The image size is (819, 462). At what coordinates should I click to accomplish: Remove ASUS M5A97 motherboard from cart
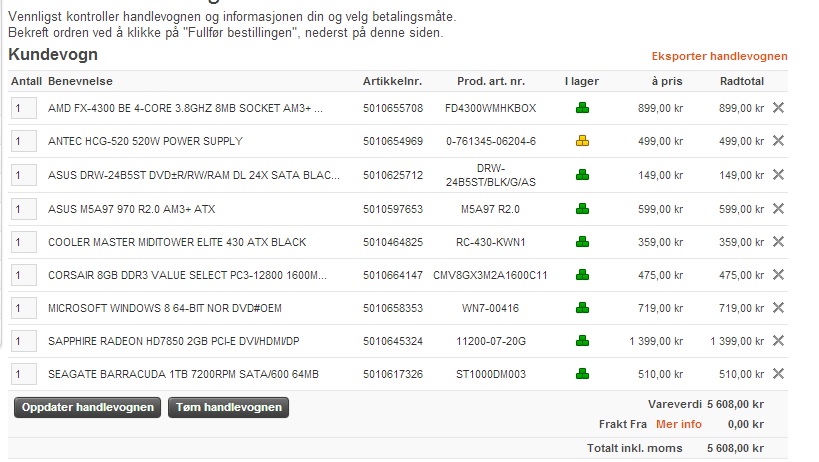tap(778, 208)
